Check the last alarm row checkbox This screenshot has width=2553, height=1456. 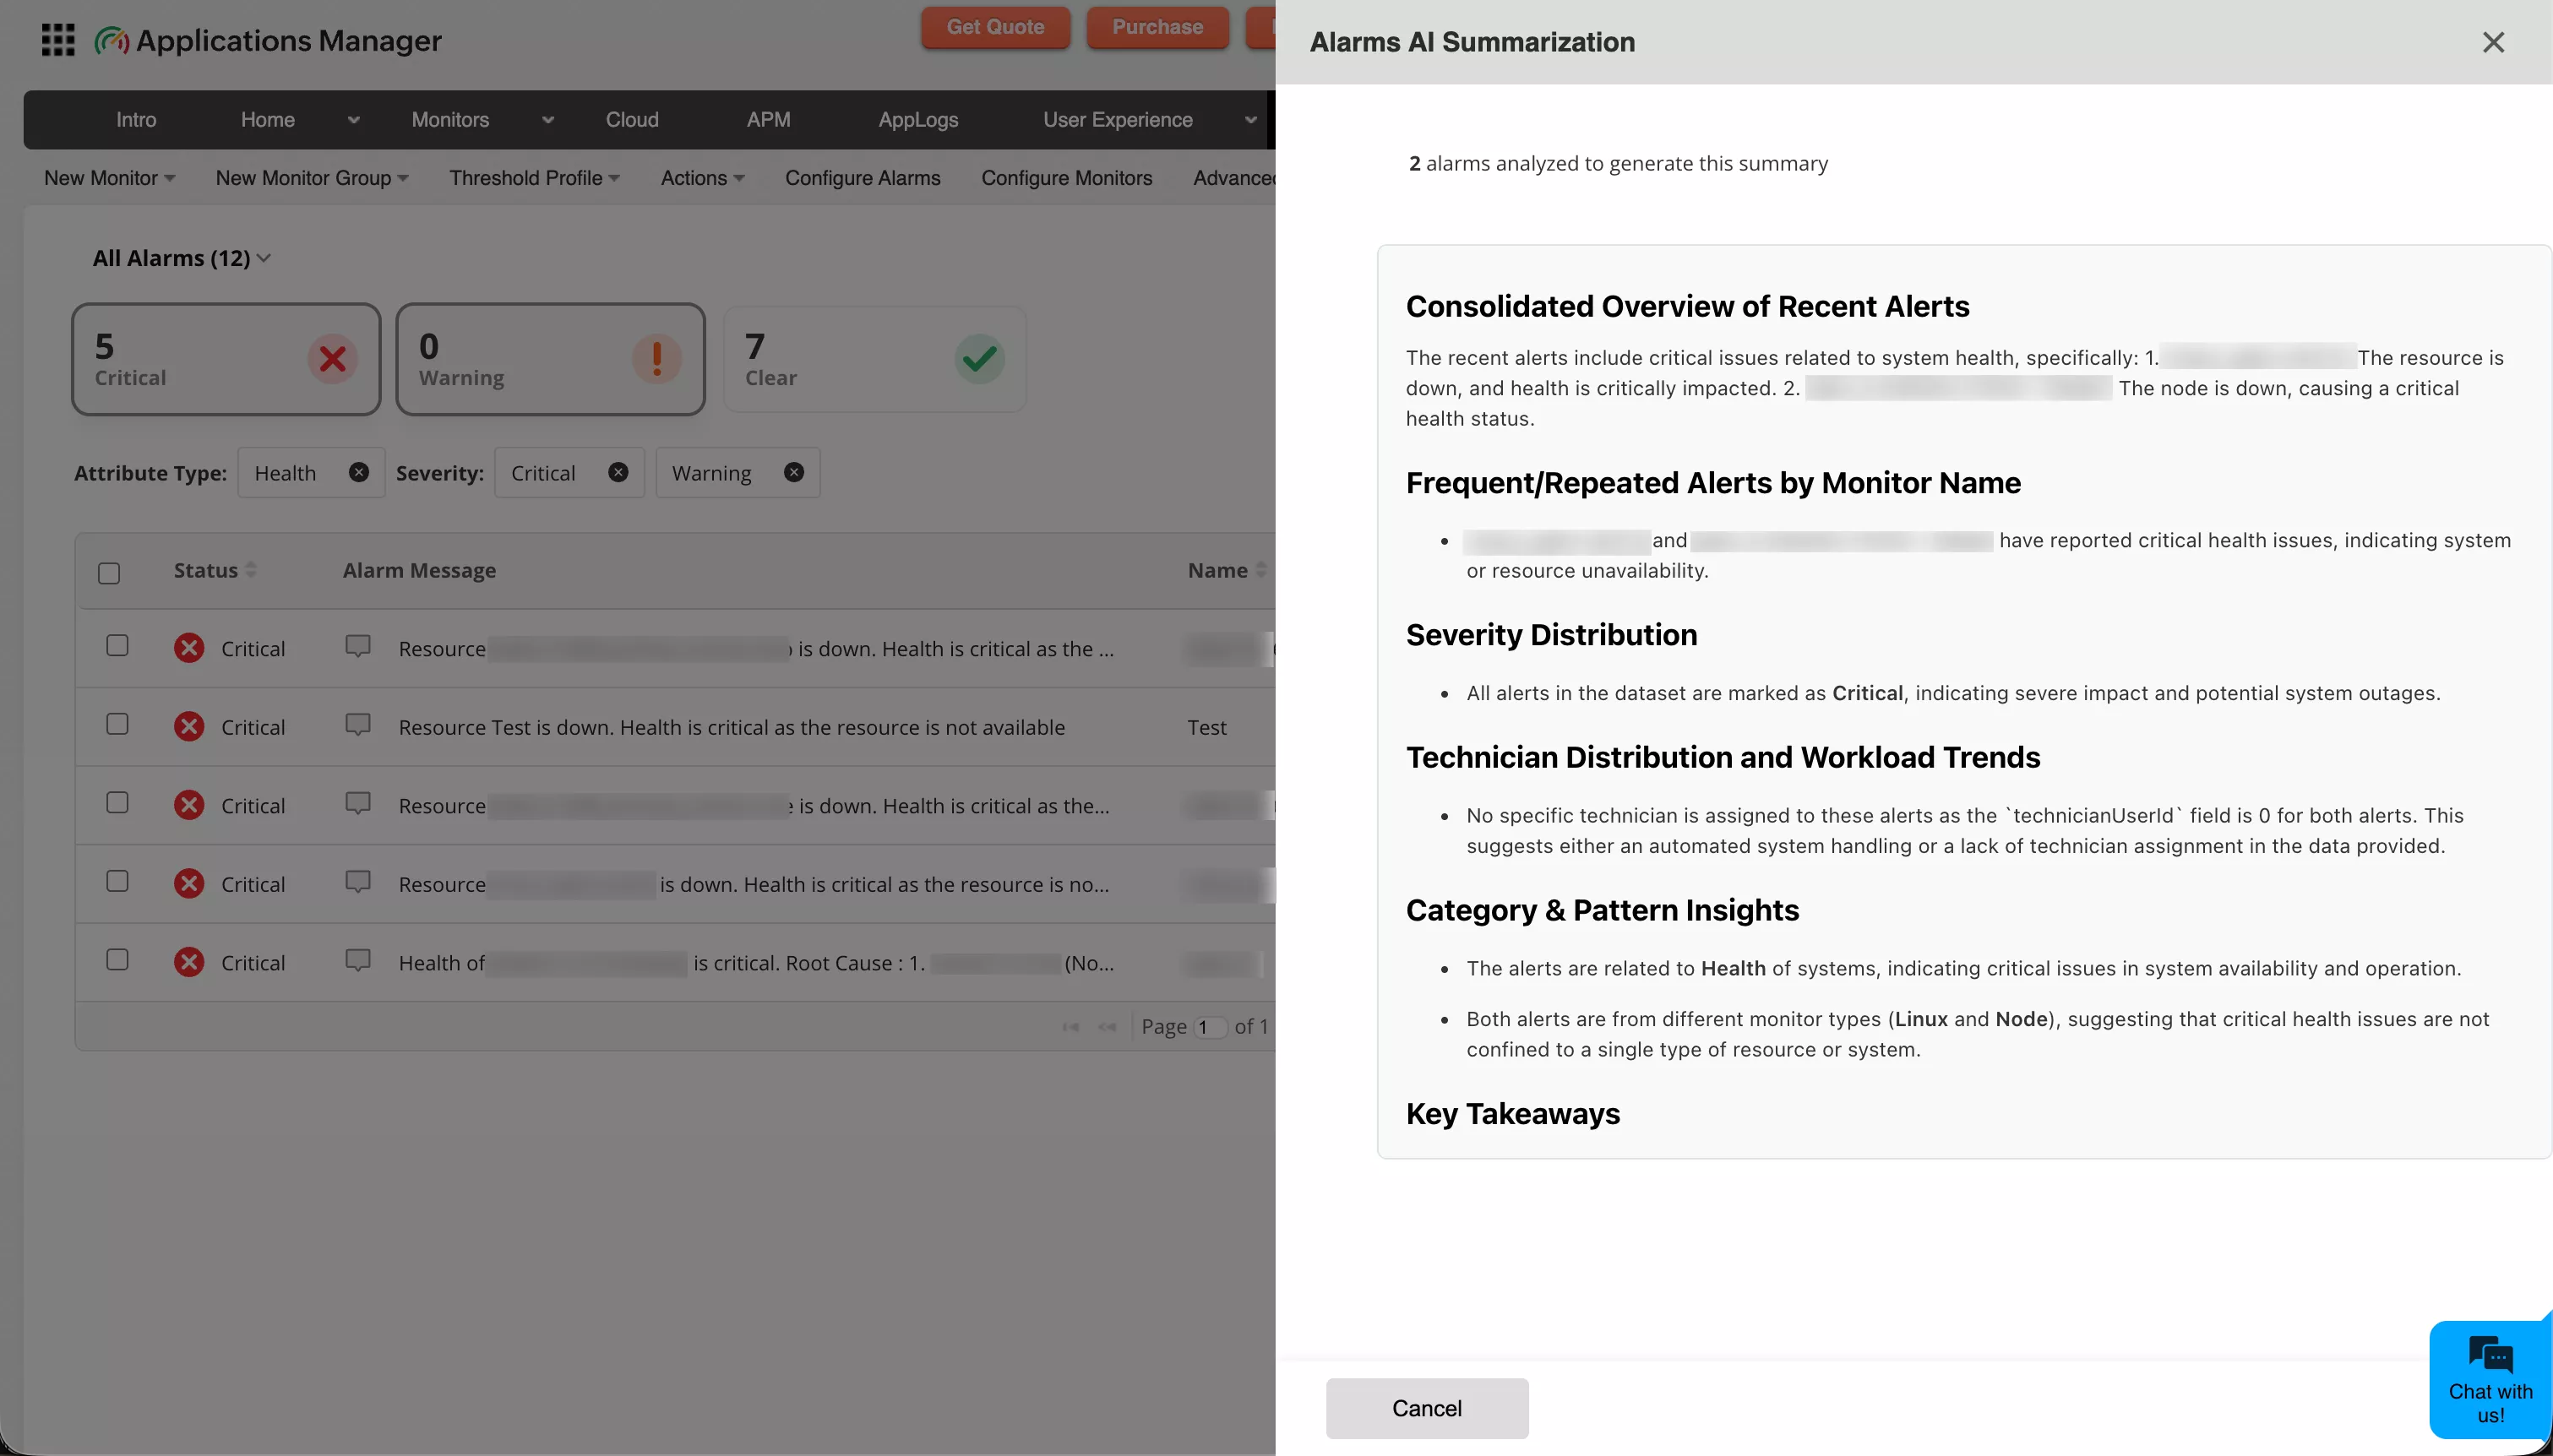tap(116, 959)
